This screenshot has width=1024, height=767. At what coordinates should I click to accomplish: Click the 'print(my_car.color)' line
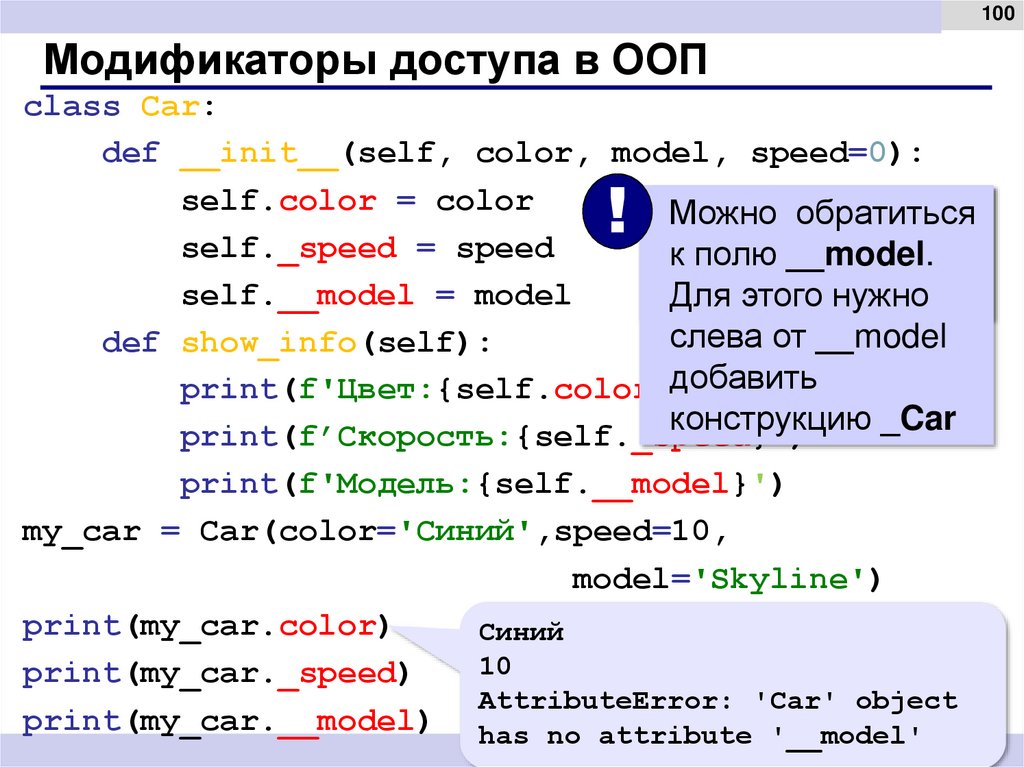206,627
